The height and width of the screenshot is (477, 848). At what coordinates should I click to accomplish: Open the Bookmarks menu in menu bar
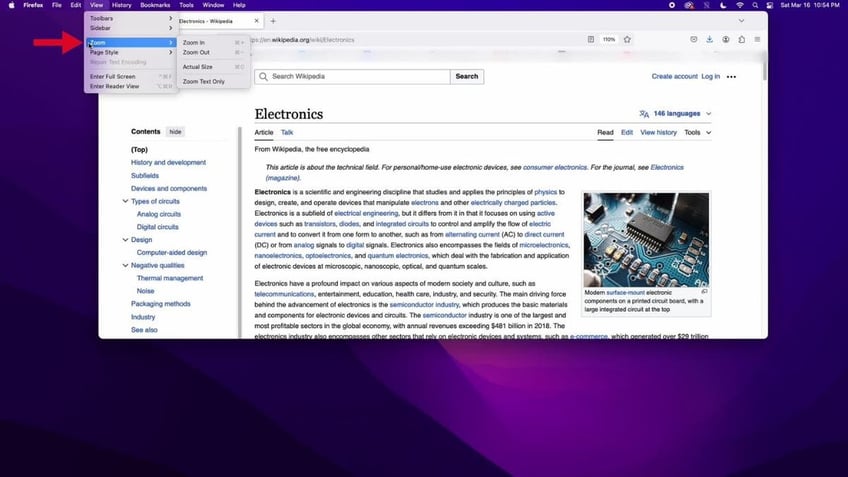coord(155,5)
